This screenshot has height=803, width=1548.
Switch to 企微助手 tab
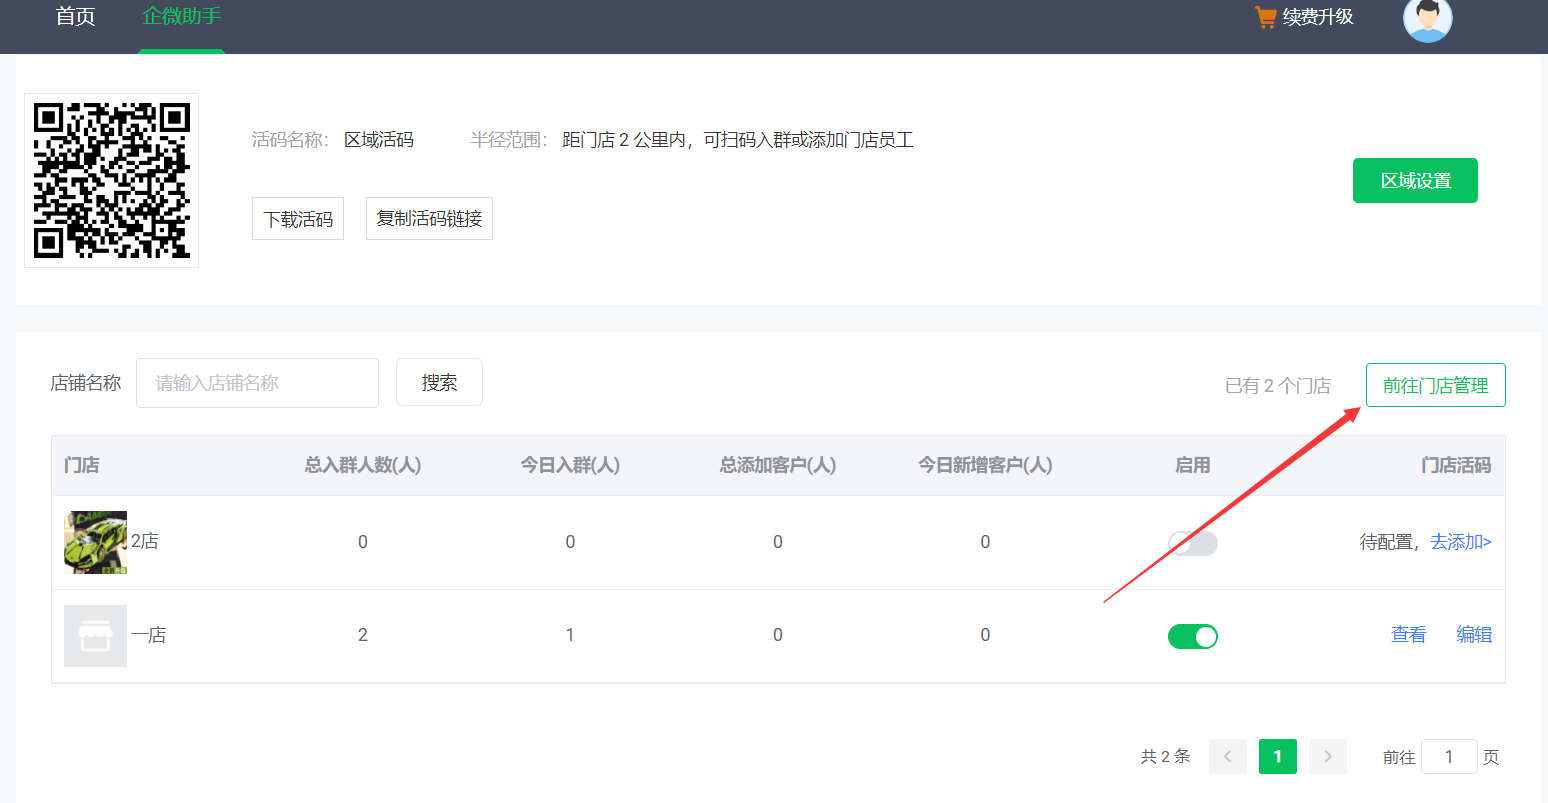(x=182, y=17)
